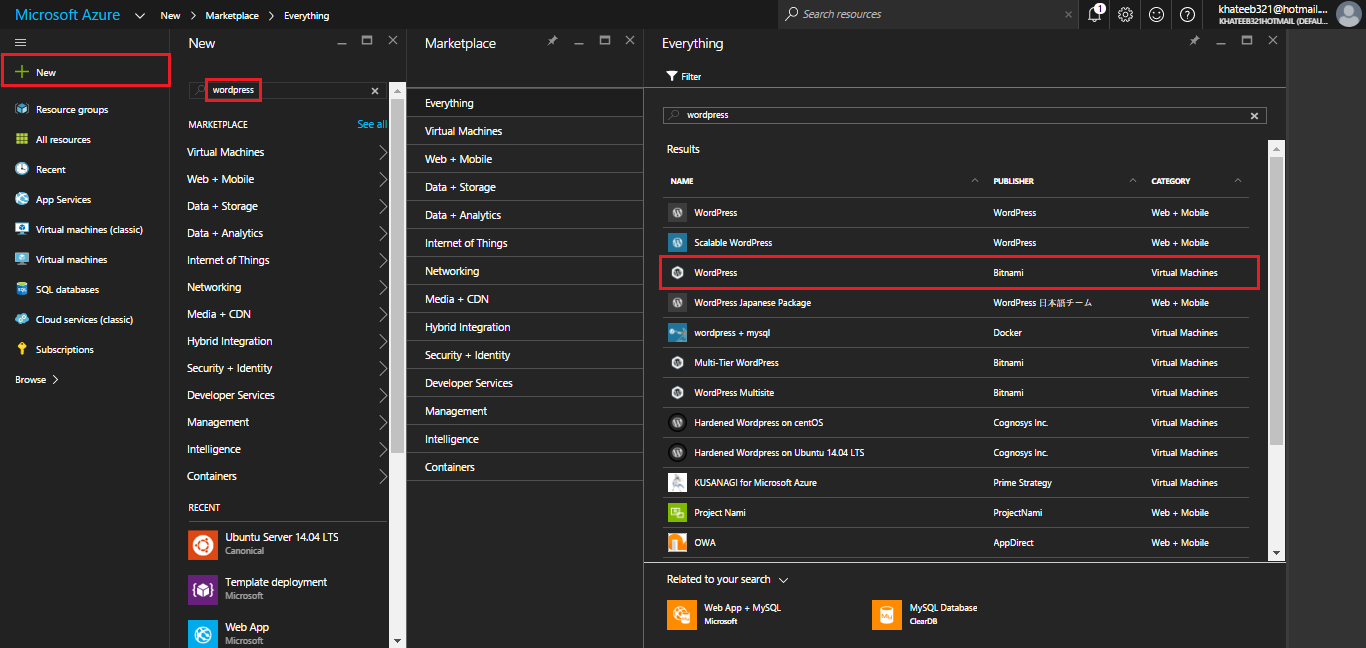
Task: Open the settings gear in top bar
Action: click(1126, 14)
